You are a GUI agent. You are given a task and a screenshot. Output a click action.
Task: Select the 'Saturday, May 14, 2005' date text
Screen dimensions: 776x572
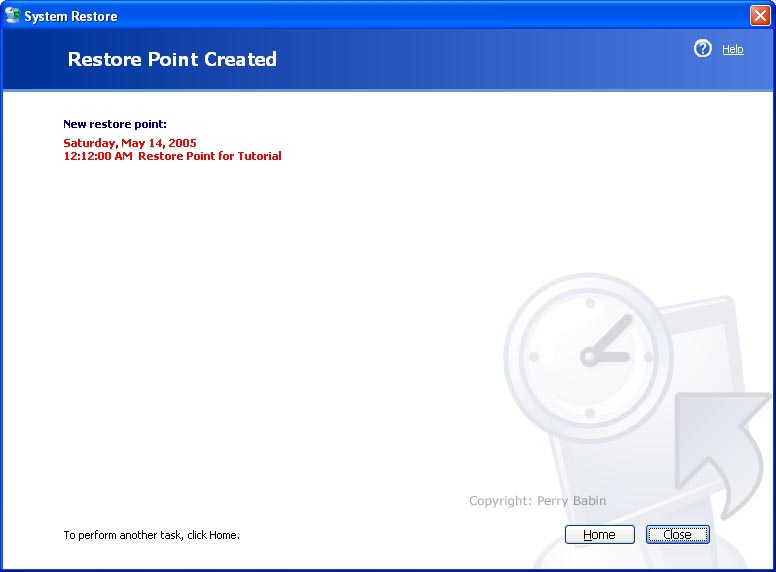130,143
